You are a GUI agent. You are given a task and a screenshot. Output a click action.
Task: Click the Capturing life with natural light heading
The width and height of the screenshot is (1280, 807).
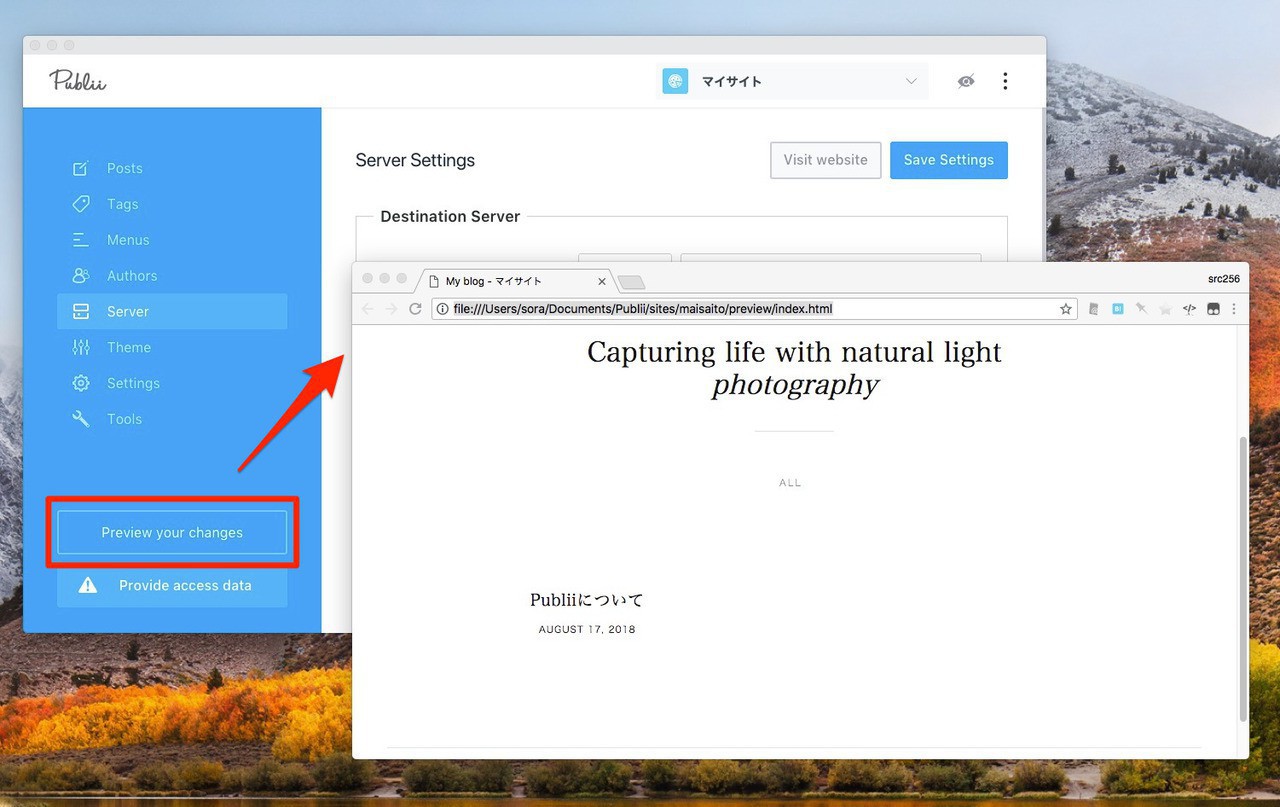click(x=794, y=368)
